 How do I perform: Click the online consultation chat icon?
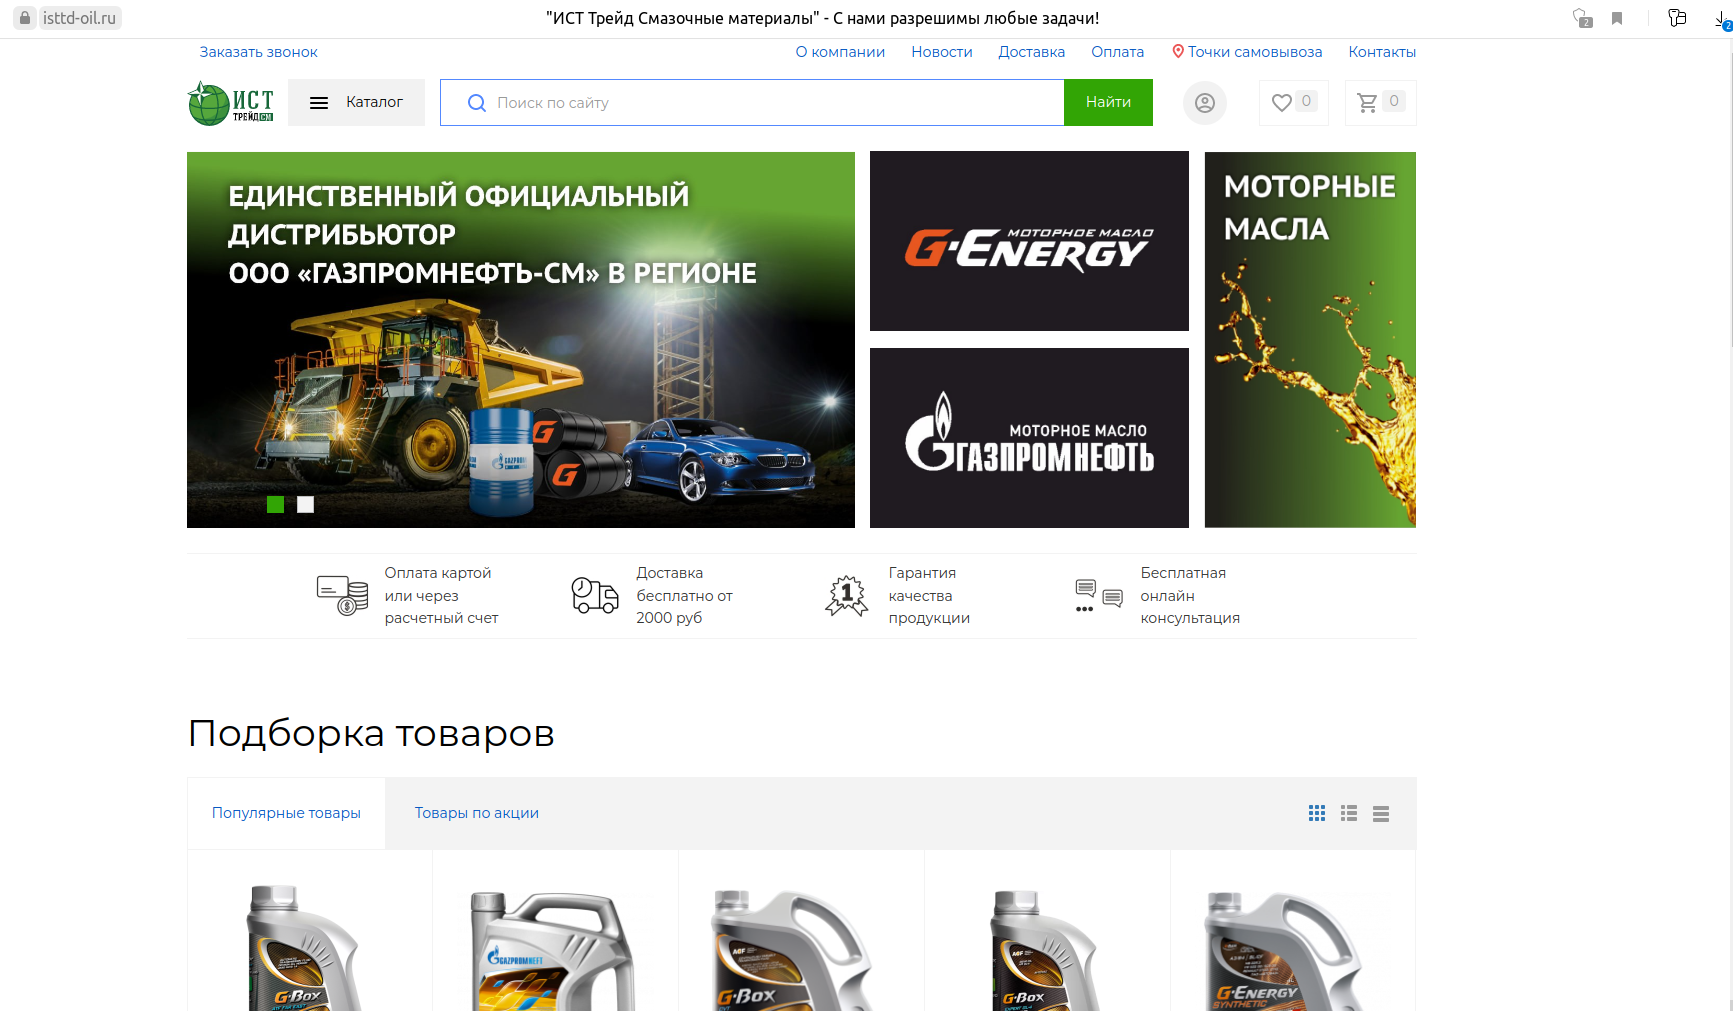(x=1099, y=595)
